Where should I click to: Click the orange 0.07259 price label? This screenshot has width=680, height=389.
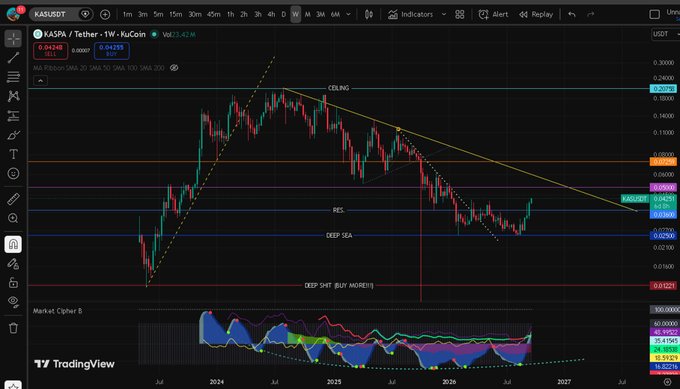pyautogui.click(x=663, y=162)
